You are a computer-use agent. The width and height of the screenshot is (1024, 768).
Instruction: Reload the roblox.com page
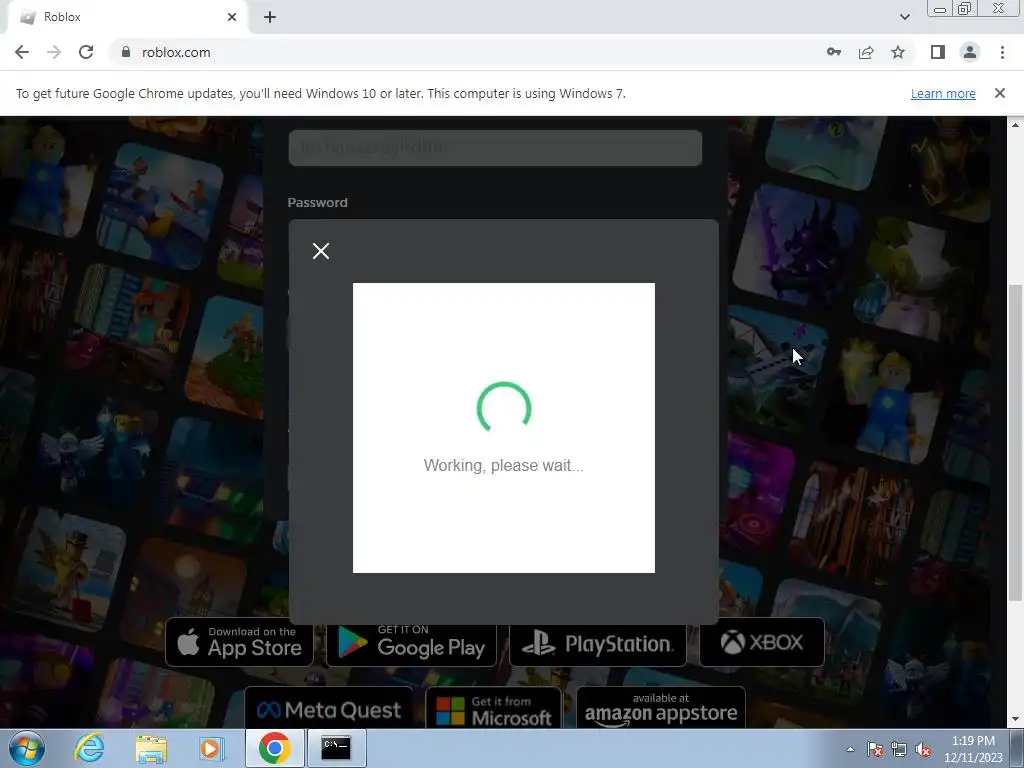pos(86,52)
